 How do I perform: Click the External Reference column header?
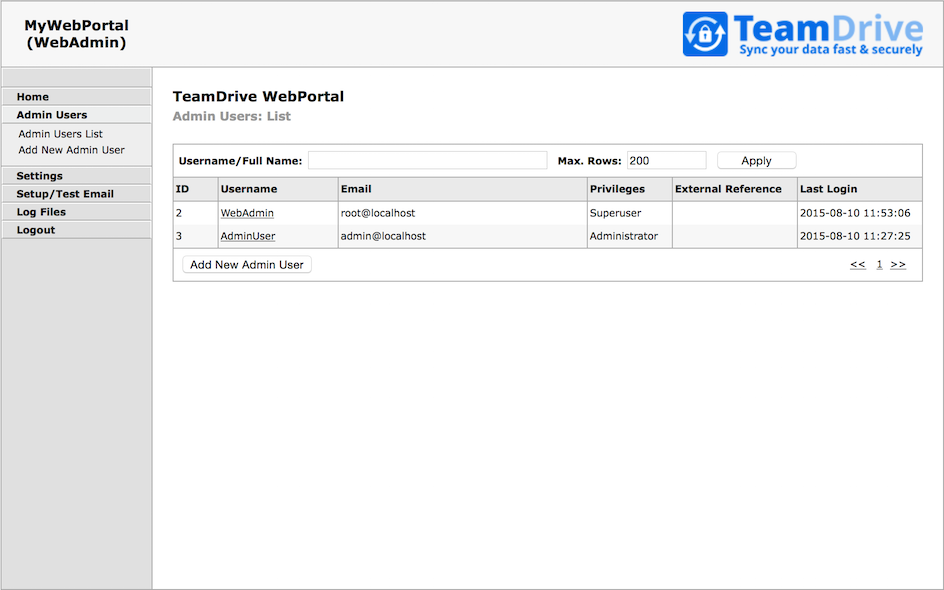(x=734, y=189)
